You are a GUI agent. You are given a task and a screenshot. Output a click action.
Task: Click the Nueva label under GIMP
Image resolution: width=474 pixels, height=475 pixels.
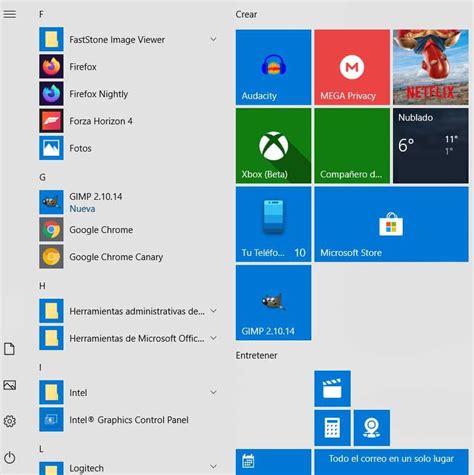point(82,209)
